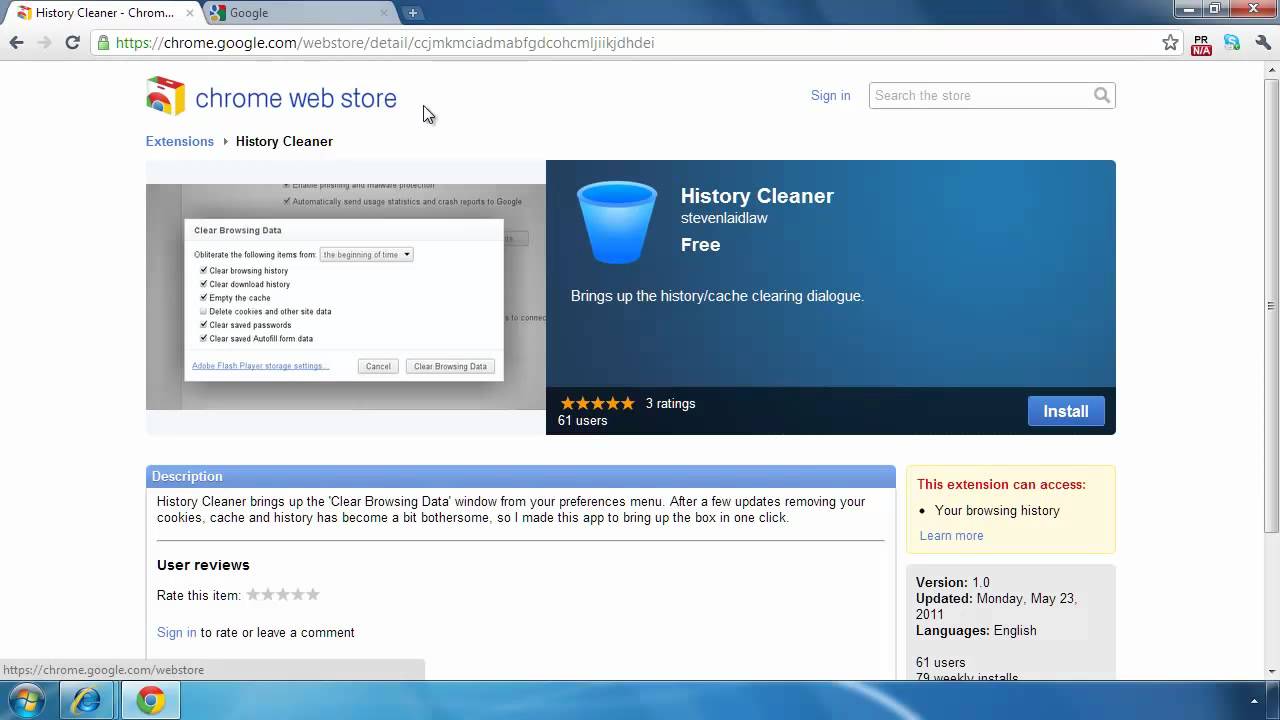Click the five-star rating display

point(597,403)
